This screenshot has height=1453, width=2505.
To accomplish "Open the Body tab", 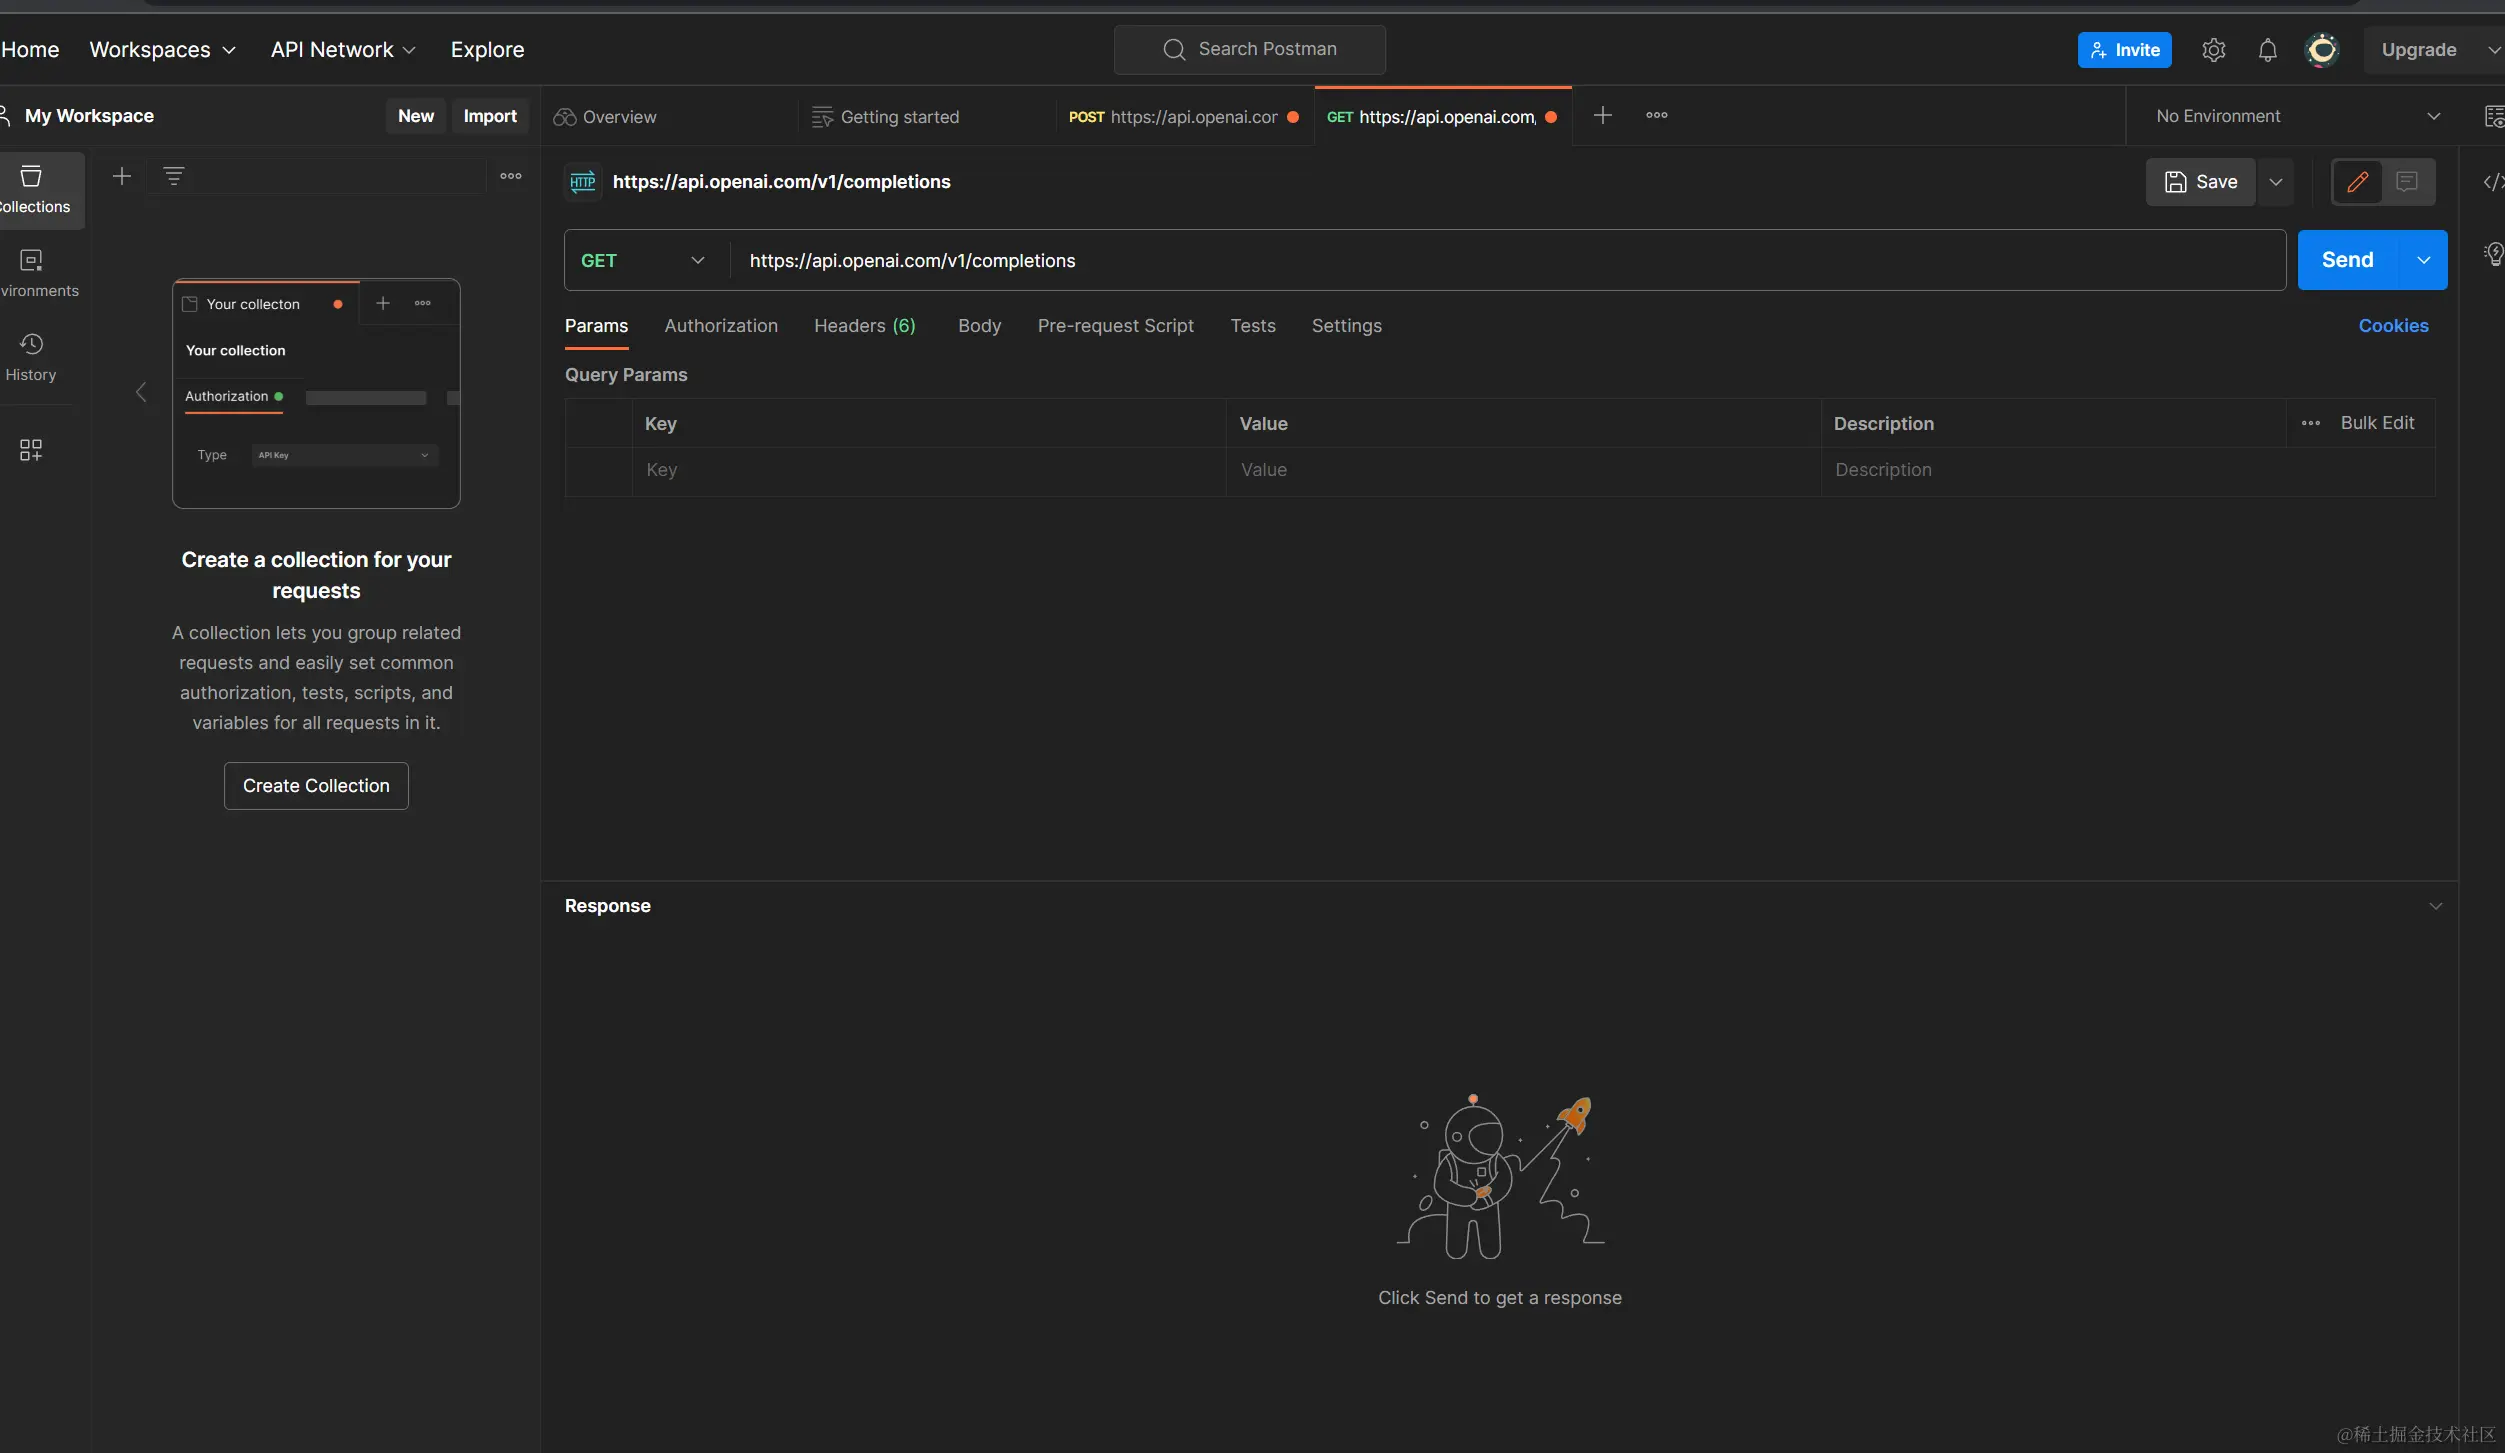I will 979,327.
